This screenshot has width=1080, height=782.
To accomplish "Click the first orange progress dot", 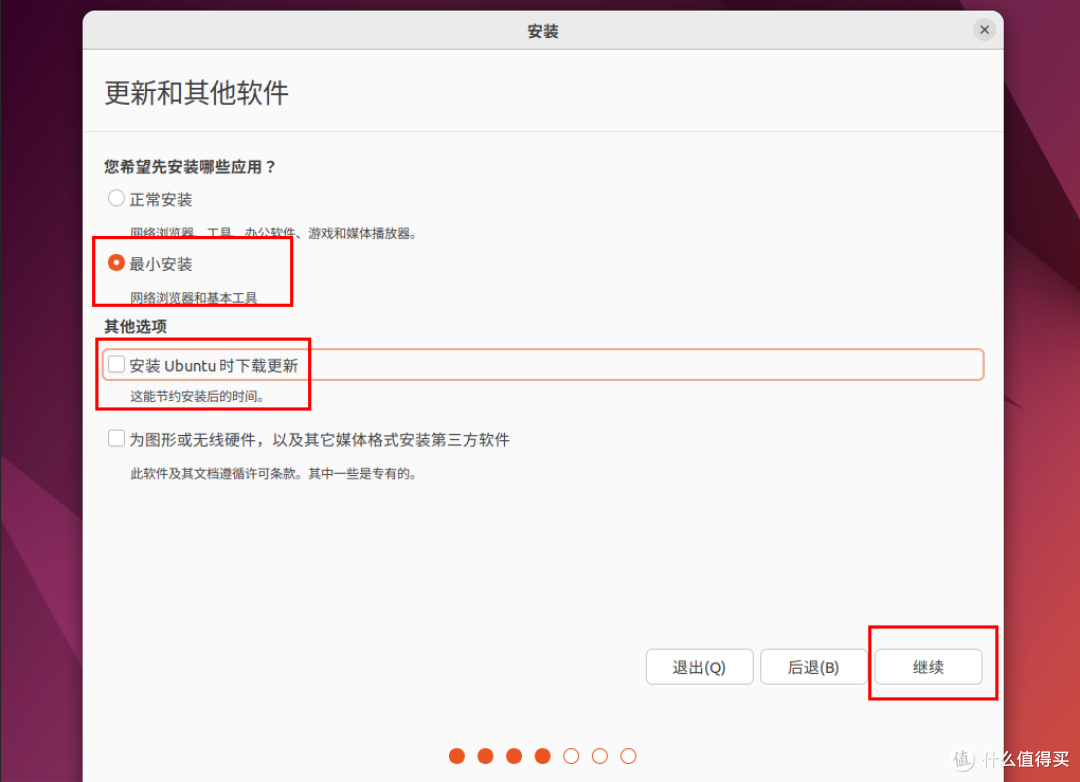I will click(457, 756).
